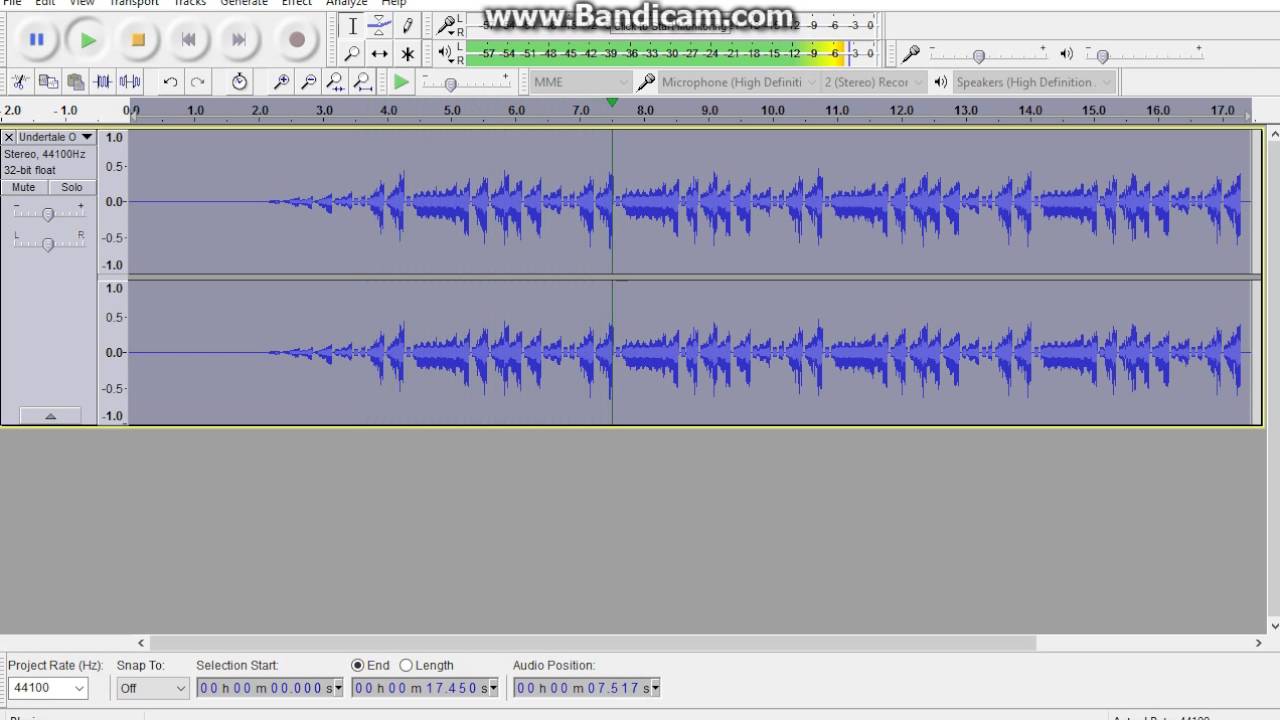The width and height of the screenshot is (1280, 720).
Task: Mute the Undertale track
Action: point(24,187)
